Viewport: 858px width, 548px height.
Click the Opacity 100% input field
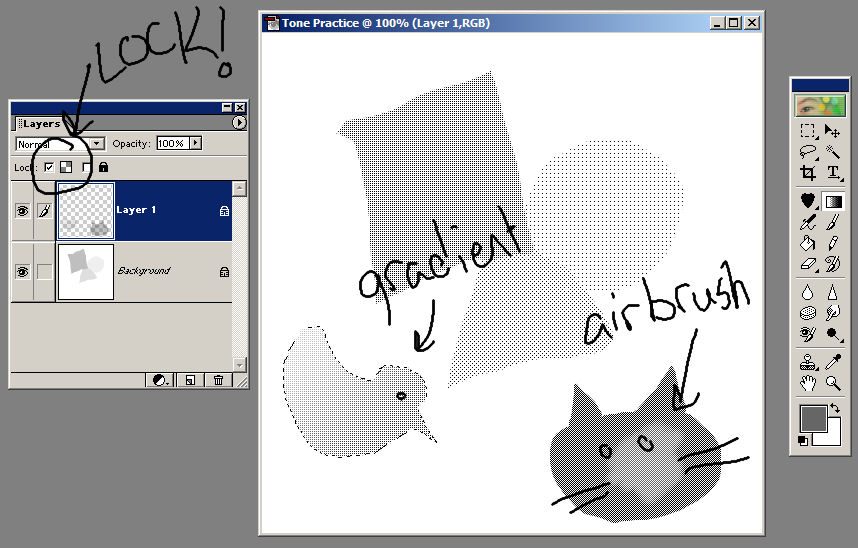[173, 143]
